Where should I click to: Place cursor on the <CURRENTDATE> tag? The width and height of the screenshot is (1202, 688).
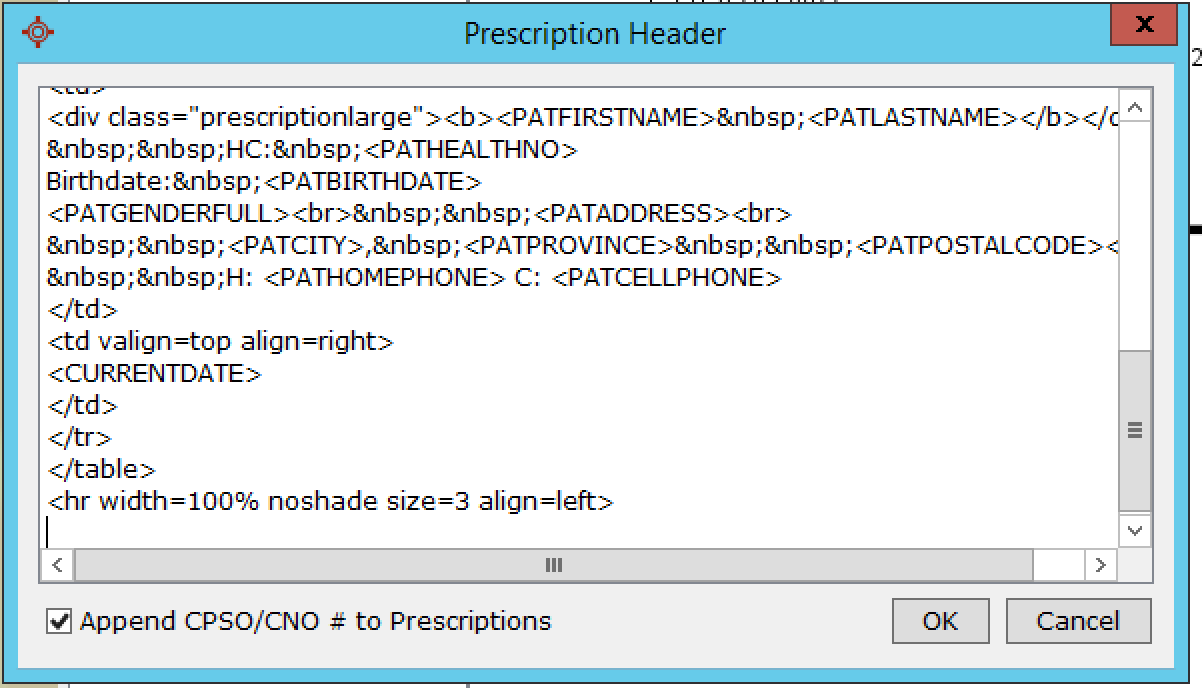tap(154, 374)
